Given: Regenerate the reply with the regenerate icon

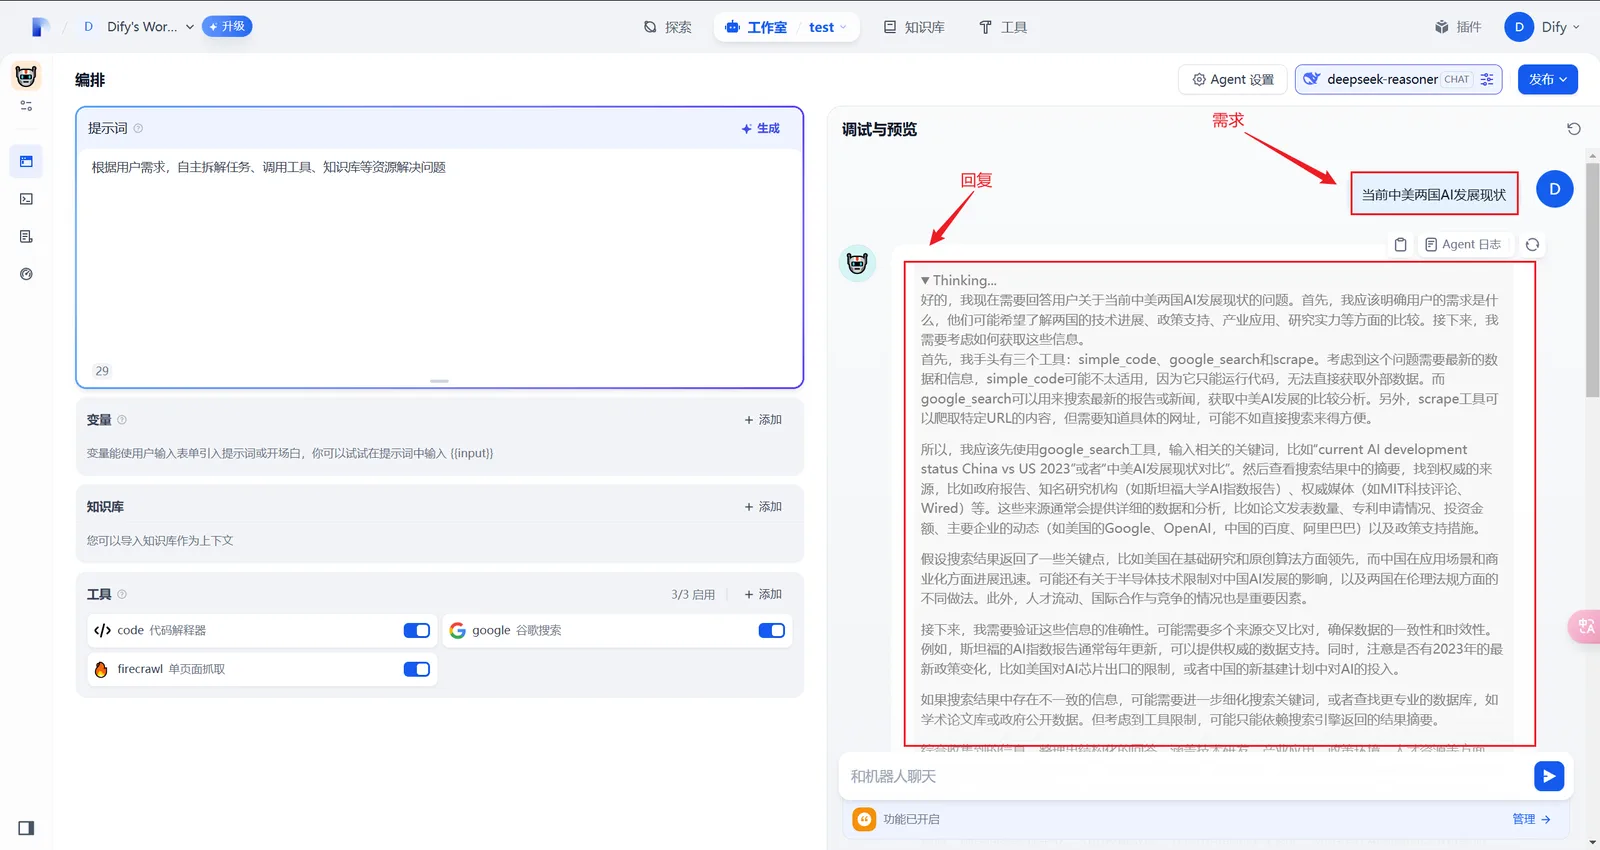Looking at the screenshot, I should click(x=1532, y=244).
